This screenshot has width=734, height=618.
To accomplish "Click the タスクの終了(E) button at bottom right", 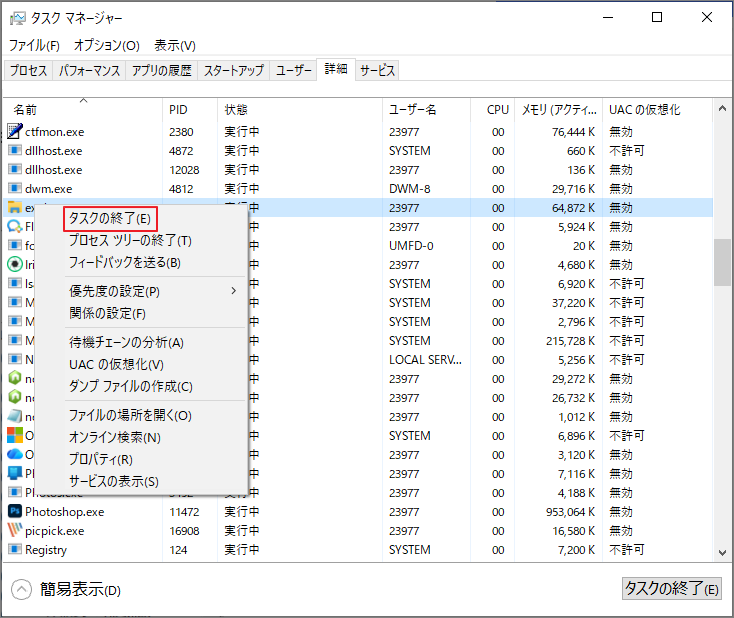I will pos(672,589).
